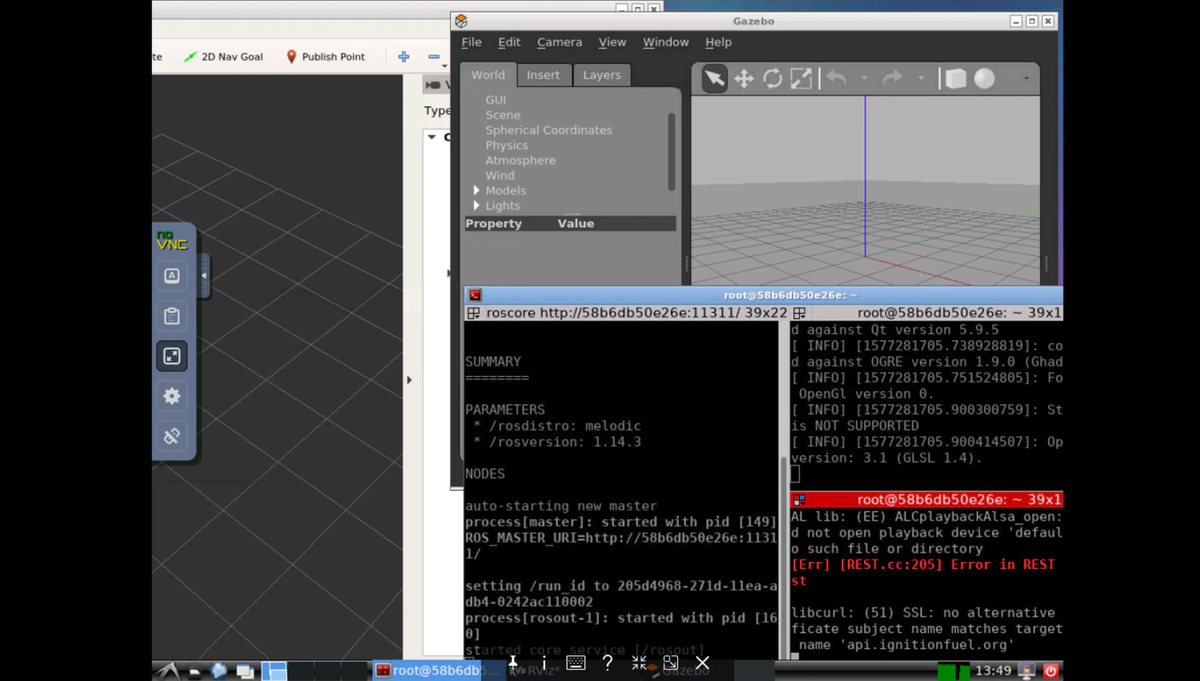Toggle noVNC fullscreen mode
This screenshot has width=1200, height=681.
tap(172, 356)
